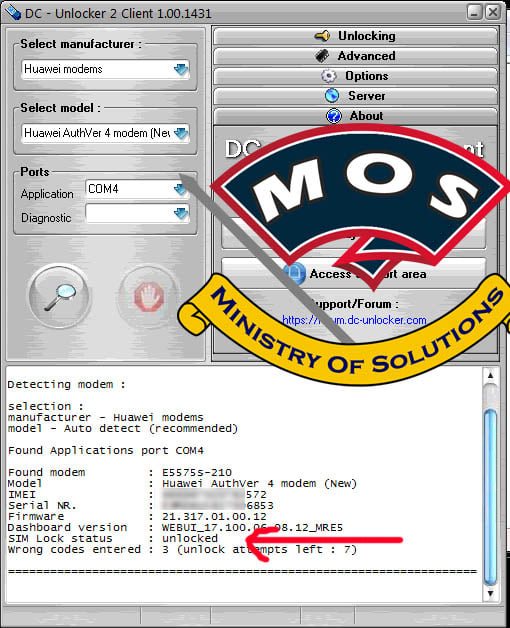
Task: Click the gear icon beside Options
Action: [329, 76]
